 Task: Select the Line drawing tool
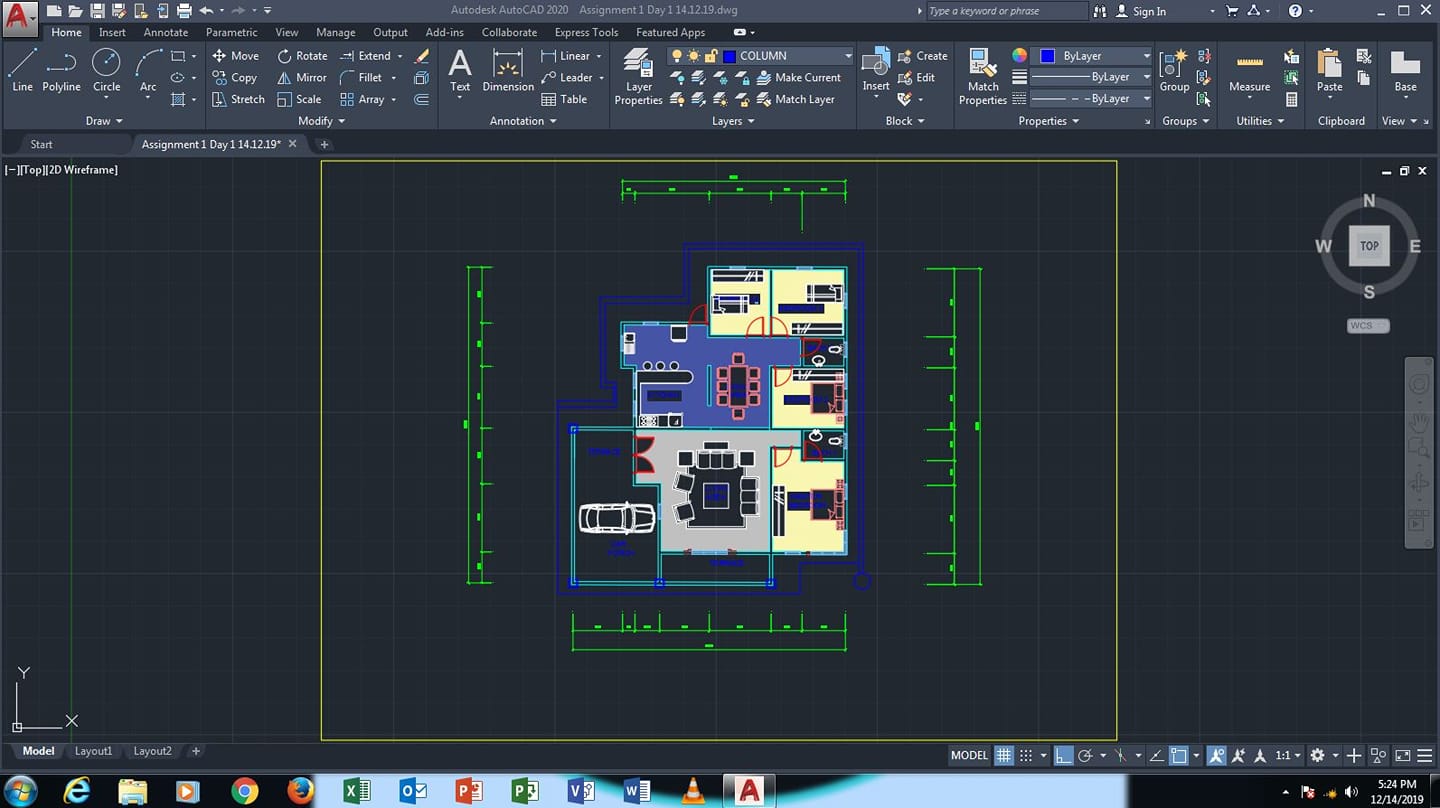pos(22,71)
